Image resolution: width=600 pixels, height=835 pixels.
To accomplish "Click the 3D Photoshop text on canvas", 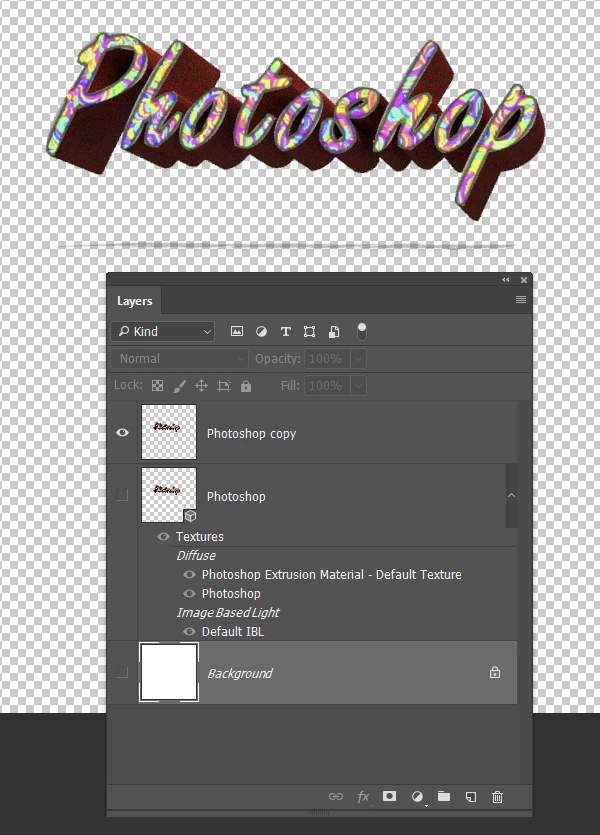I will tap(296, 126).
